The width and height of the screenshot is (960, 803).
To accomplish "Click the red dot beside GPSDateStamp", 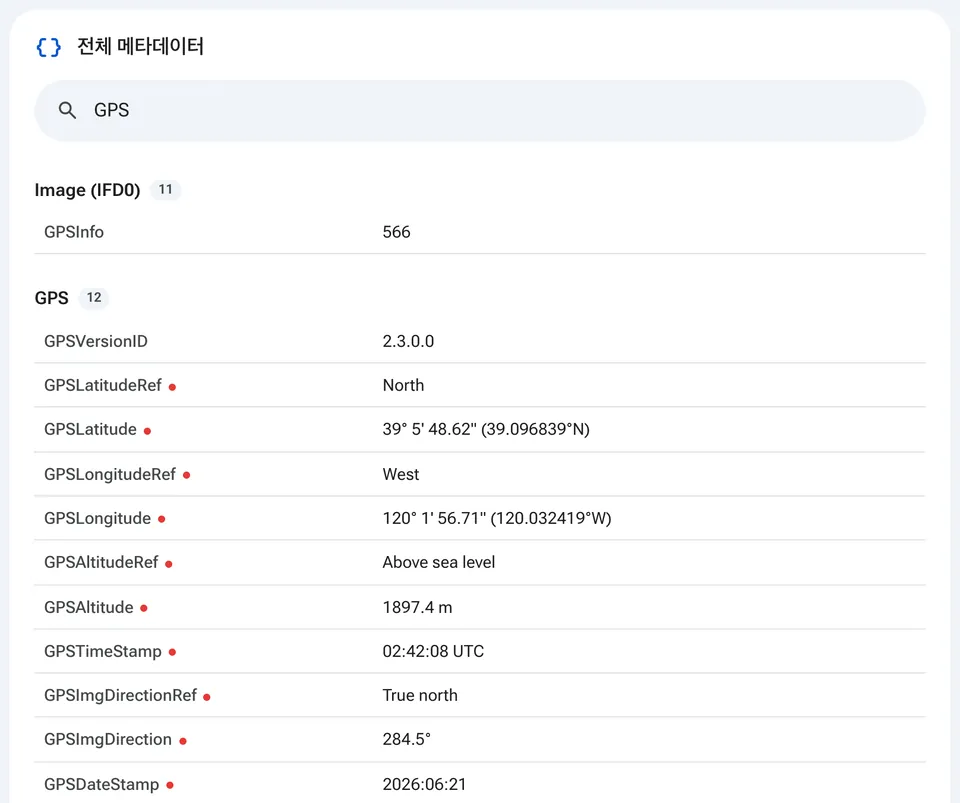I will tap(170, 785).
